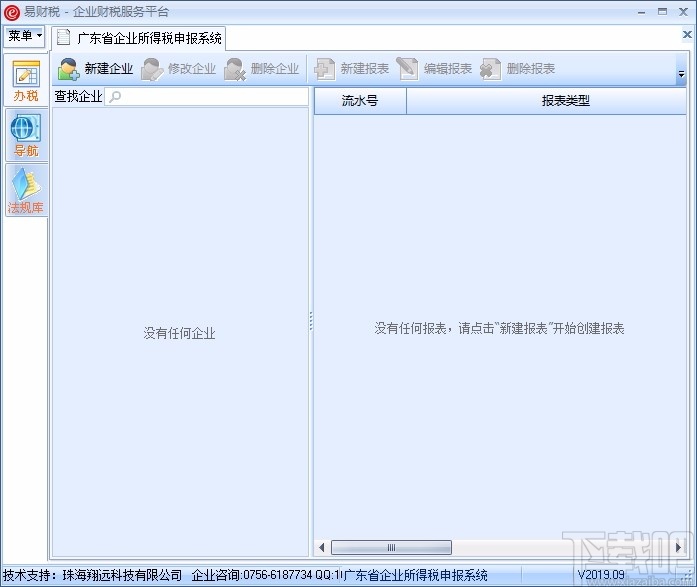Close the 易财税 window
Viewport: 697px width, 587px height.
click(684, 12)
